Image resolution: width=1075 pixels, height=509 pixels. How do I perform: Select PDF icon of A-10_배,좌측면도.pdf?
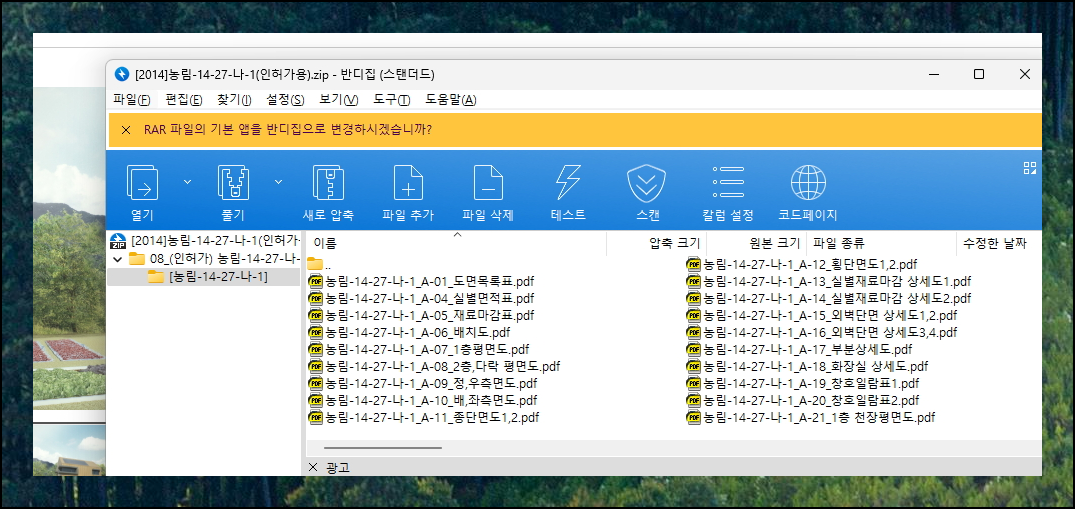[315, 400]
